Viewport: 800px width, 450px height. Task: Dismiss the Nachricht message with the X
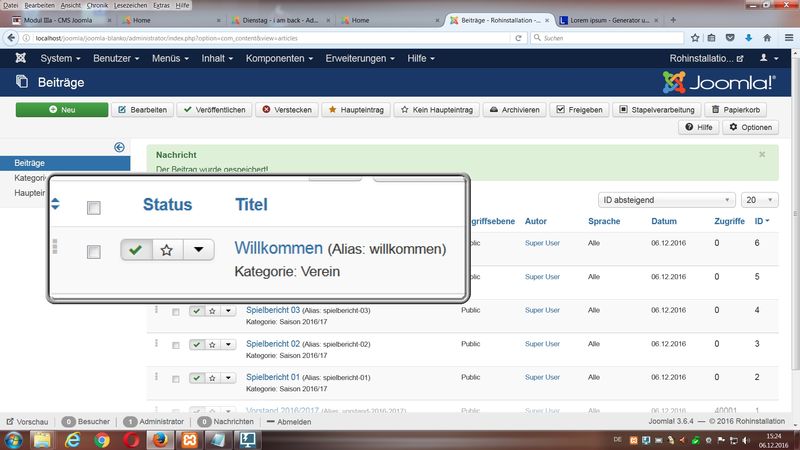(x=762, y=155)
